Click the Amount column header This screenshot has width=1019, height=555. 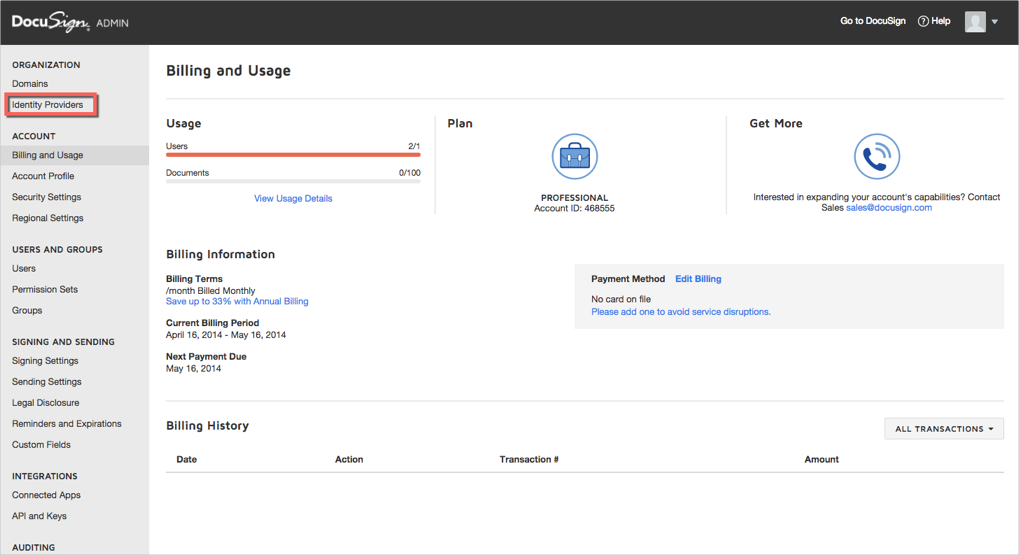coord(821,459)
